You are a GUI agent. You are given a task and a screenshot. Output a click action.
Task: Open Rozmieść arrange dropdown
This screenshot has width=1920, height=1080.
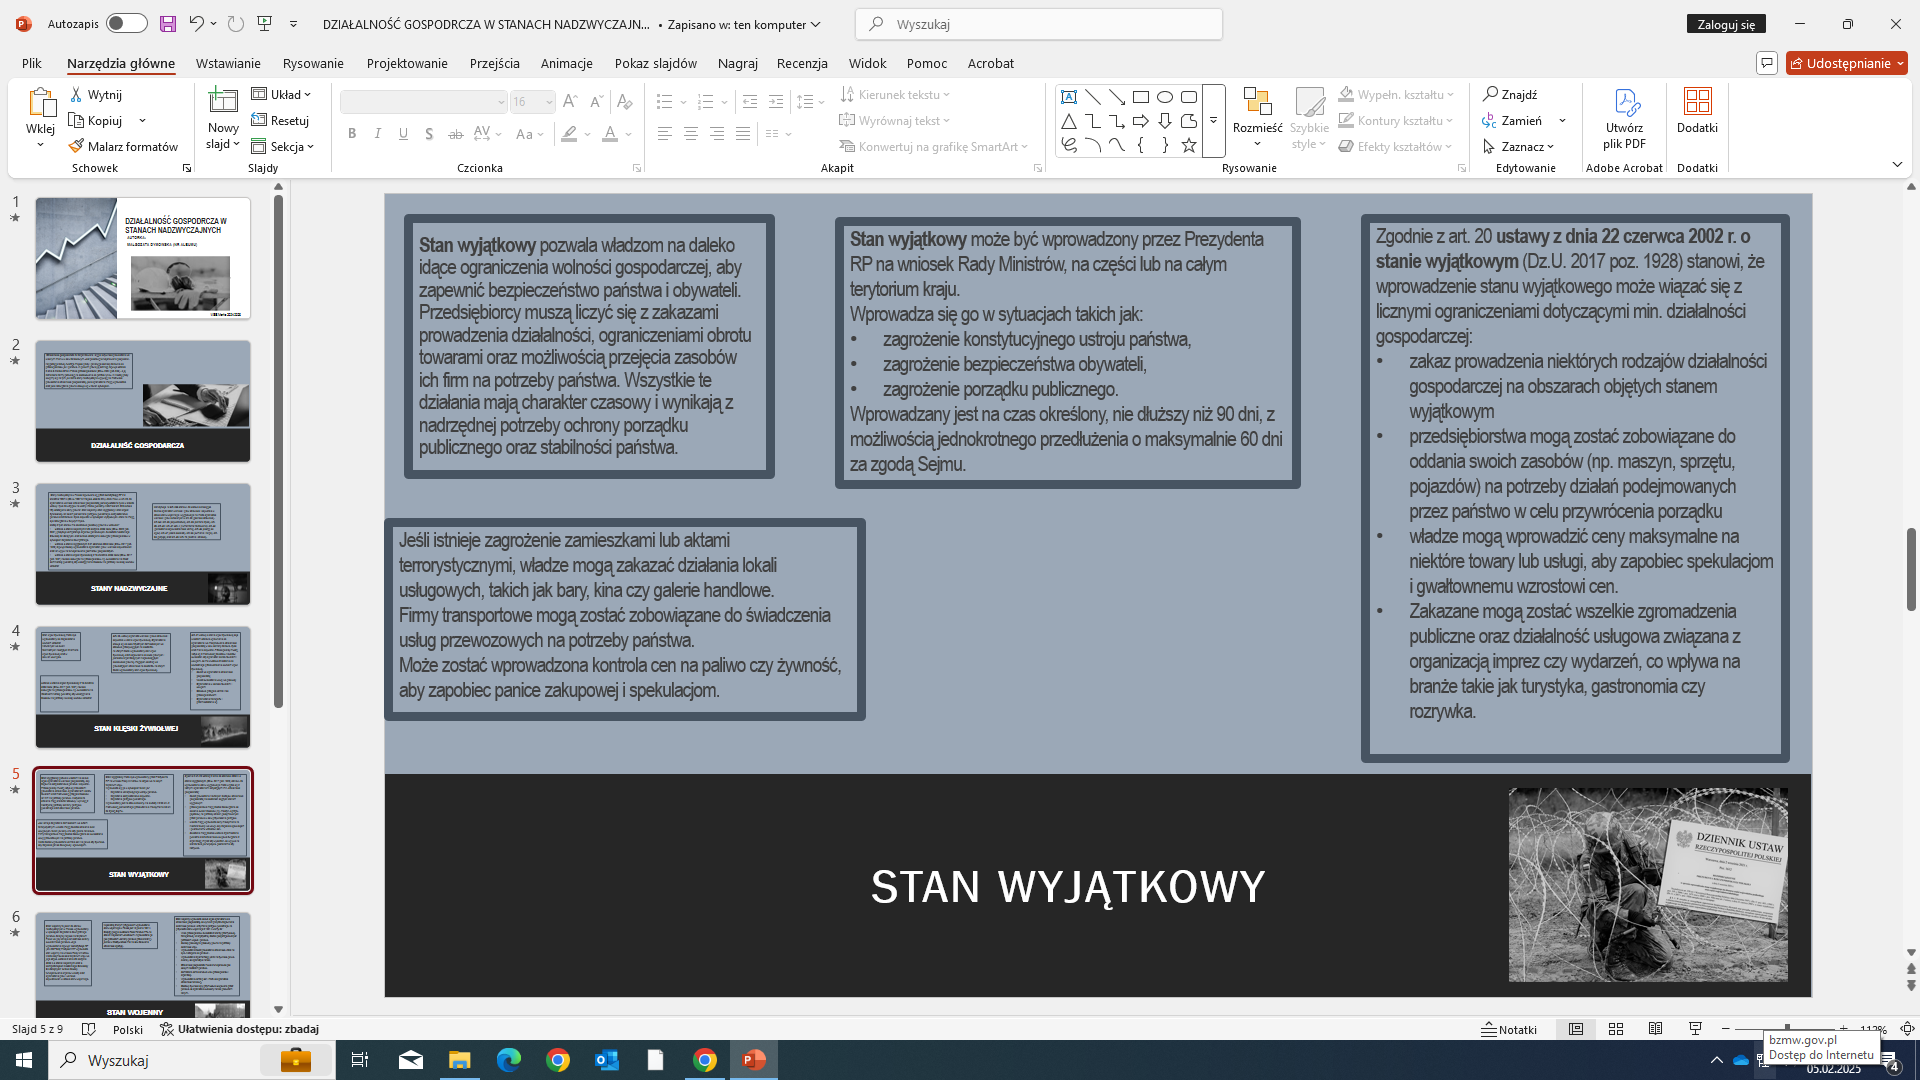tap(1257, 118)
